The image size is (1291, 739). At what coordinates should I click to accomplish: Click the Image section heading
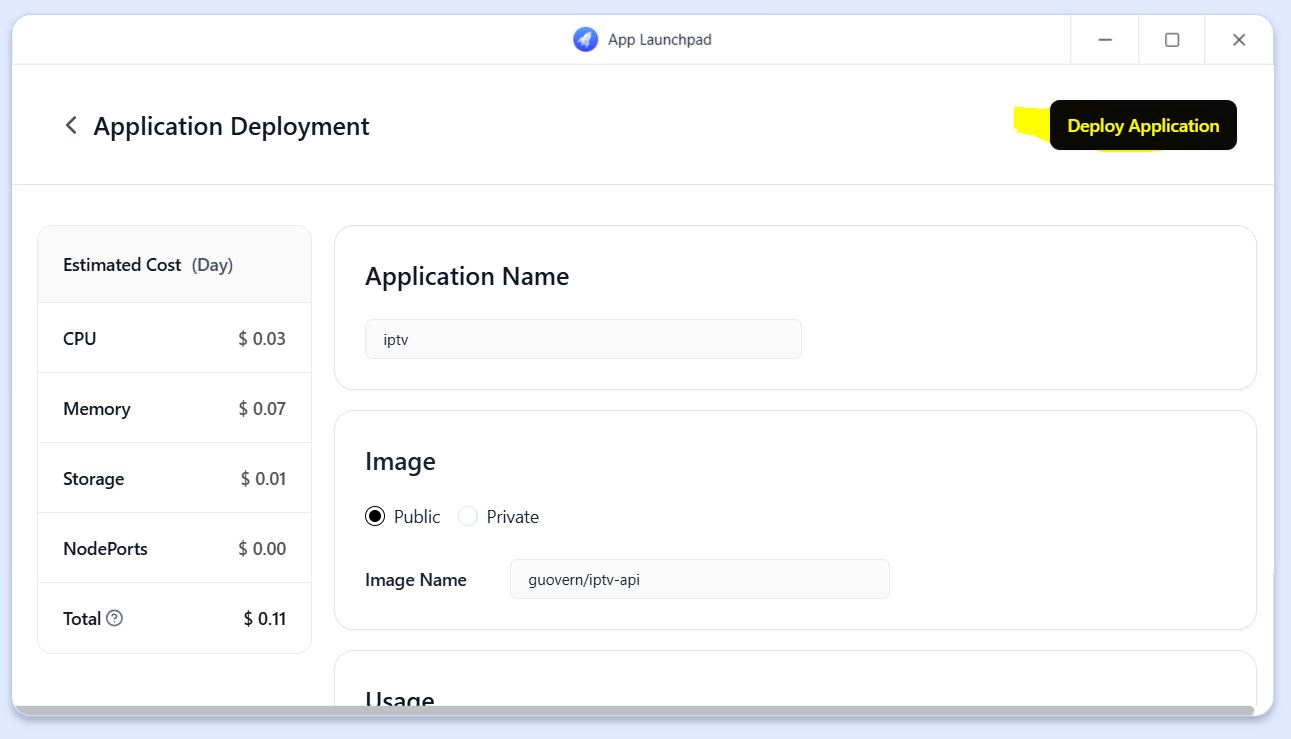click(400, 461)
